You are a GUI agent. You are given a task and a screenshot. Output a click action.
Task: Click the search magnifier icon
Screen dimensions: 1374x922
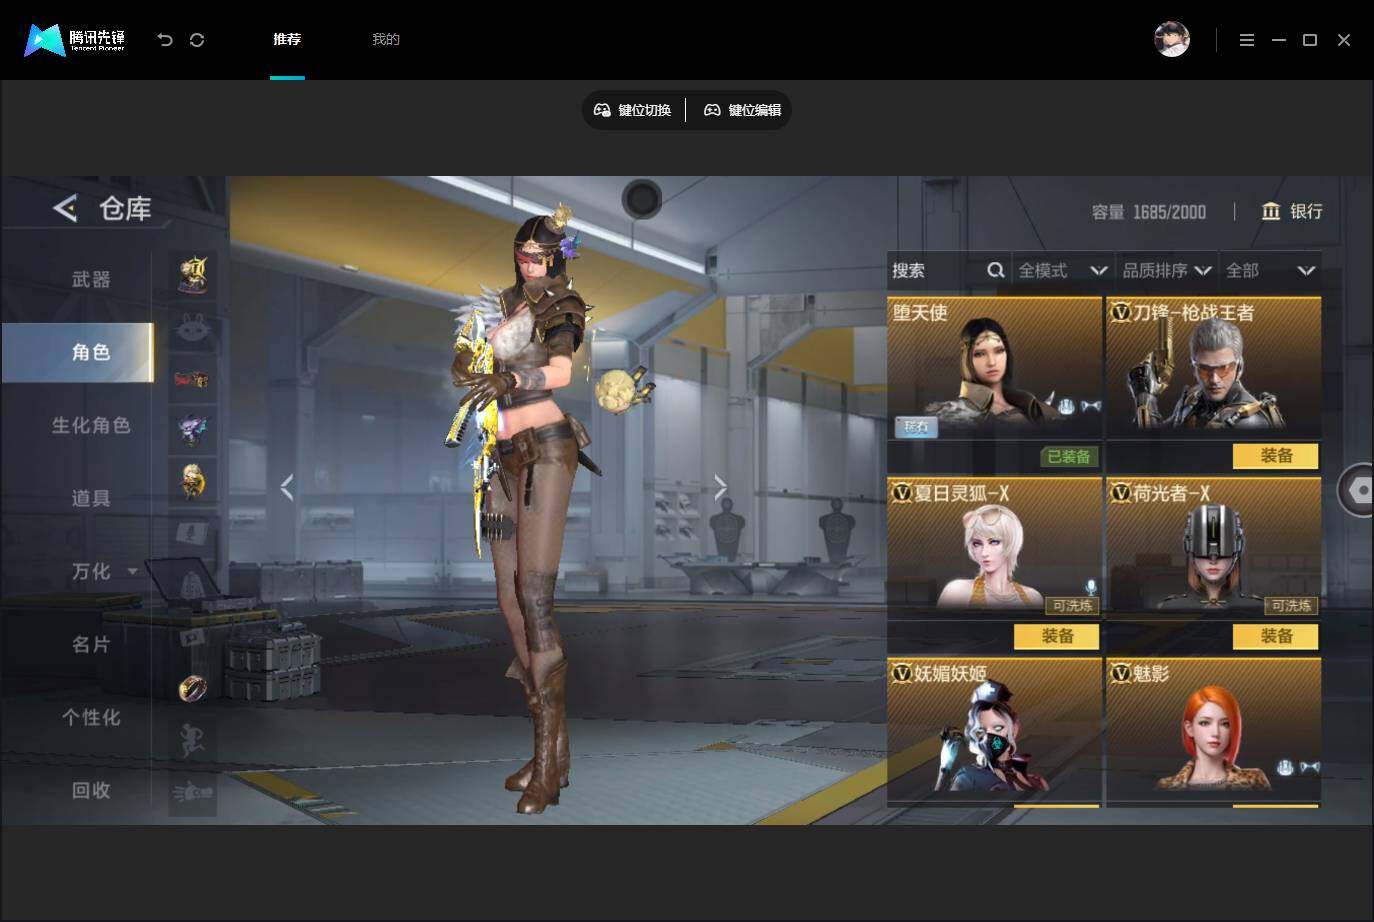coord(995,270)
